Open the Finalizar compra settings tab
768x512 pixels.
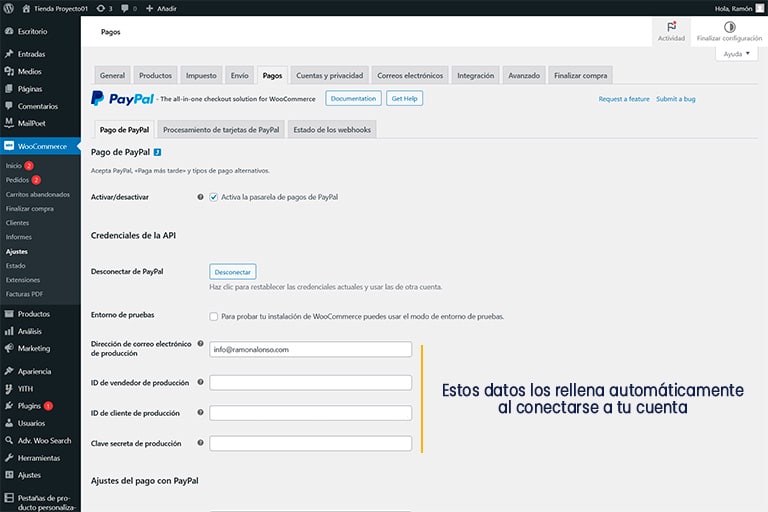pyautogui.click(x=580, y=75)
